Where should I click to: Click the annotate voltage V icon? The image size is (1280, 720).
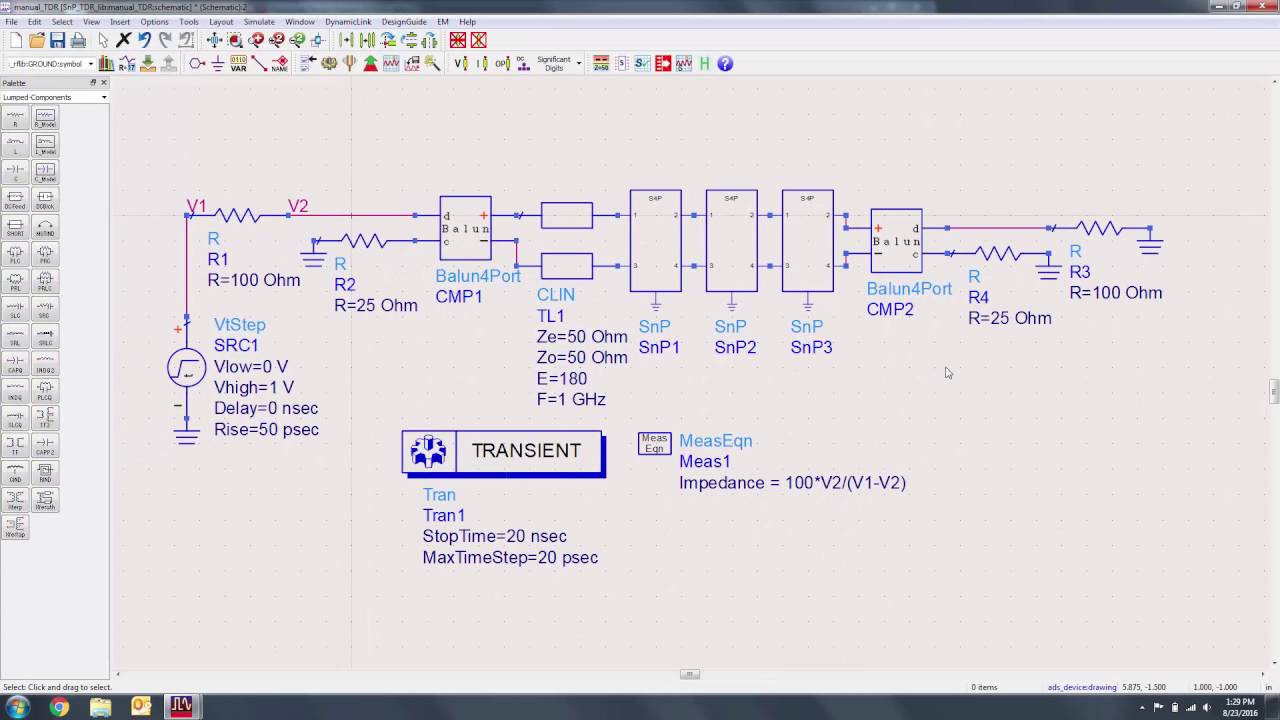461,63
